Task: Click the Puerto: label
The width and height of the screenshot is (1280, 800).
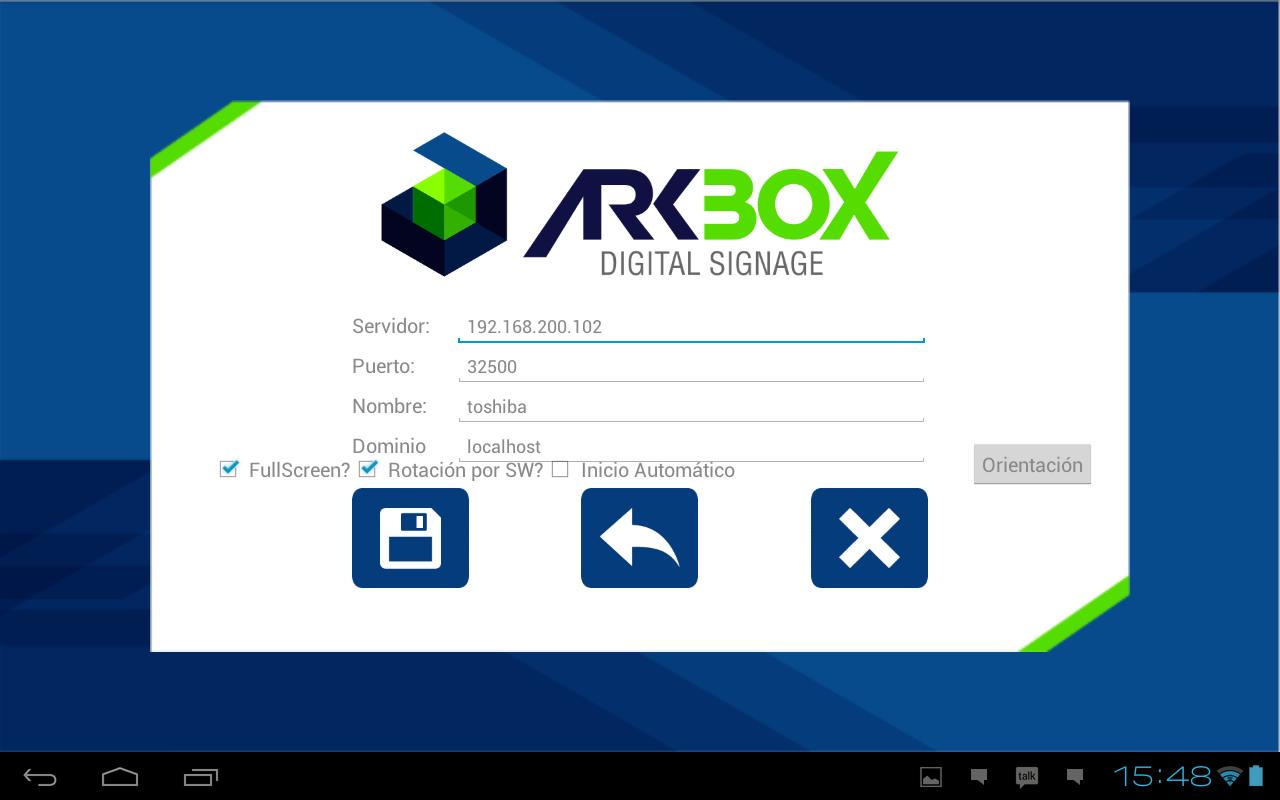Action: (383, 366)
